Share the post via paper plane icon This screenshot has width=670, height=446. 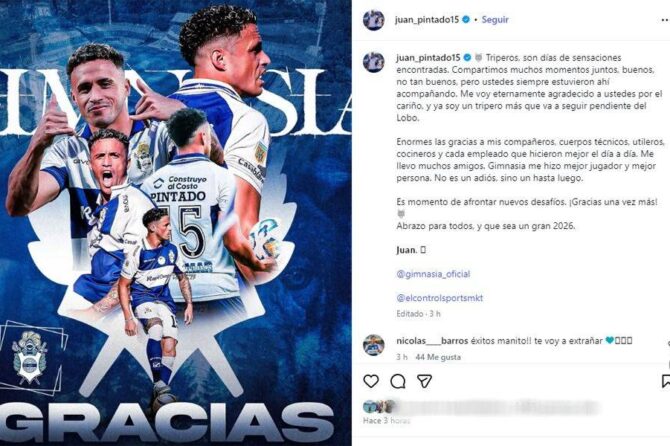424,381
